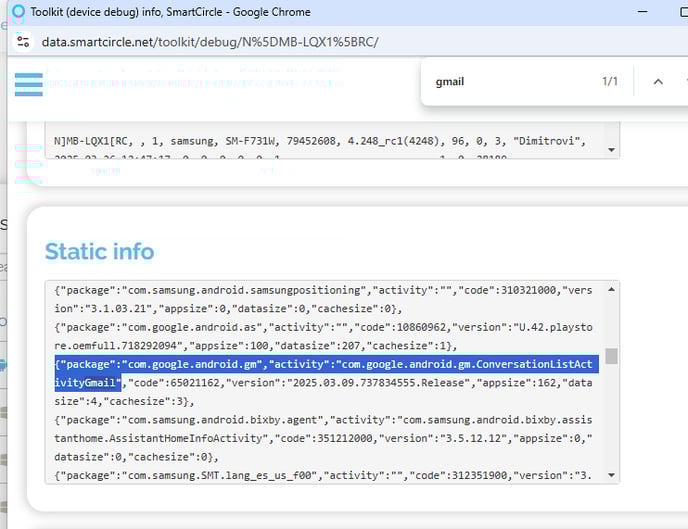The height and width of the screenshot is (529, 688).
Task: Click the address bar URL
Action: pos(210,42)
